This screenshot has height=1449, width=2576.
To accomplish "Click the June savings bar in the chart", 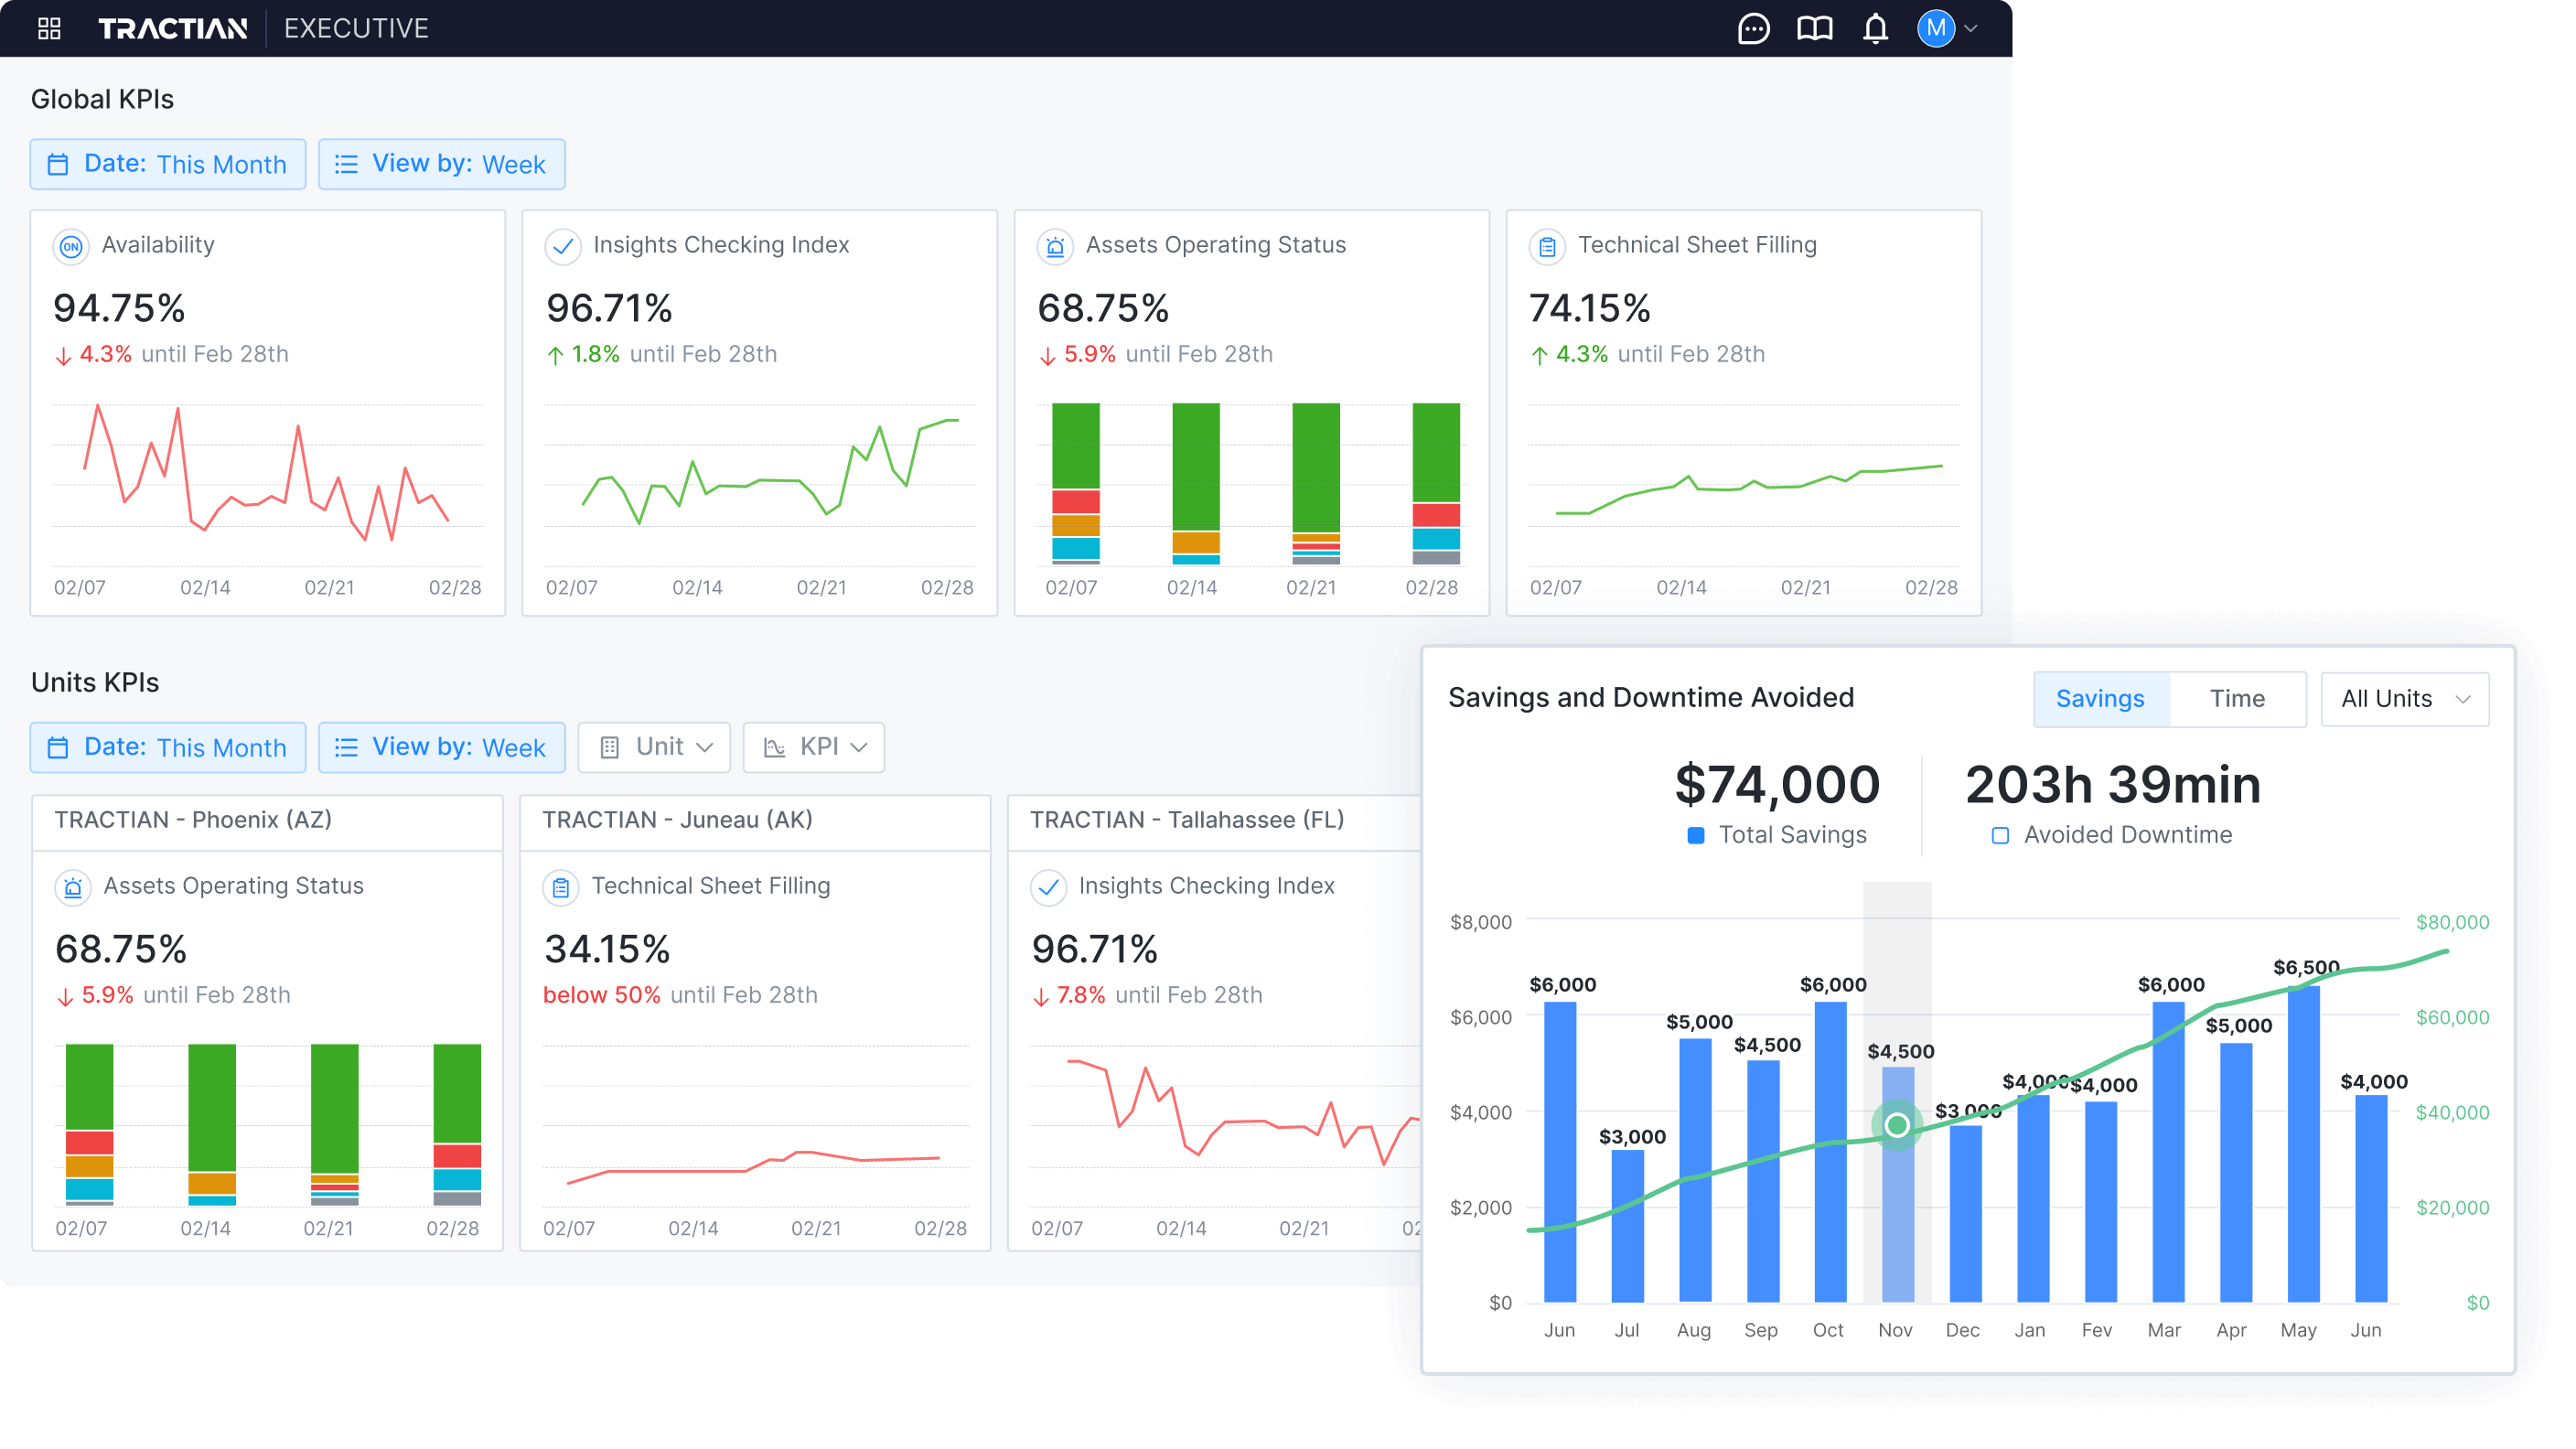I will (x=1560, y=1150).
